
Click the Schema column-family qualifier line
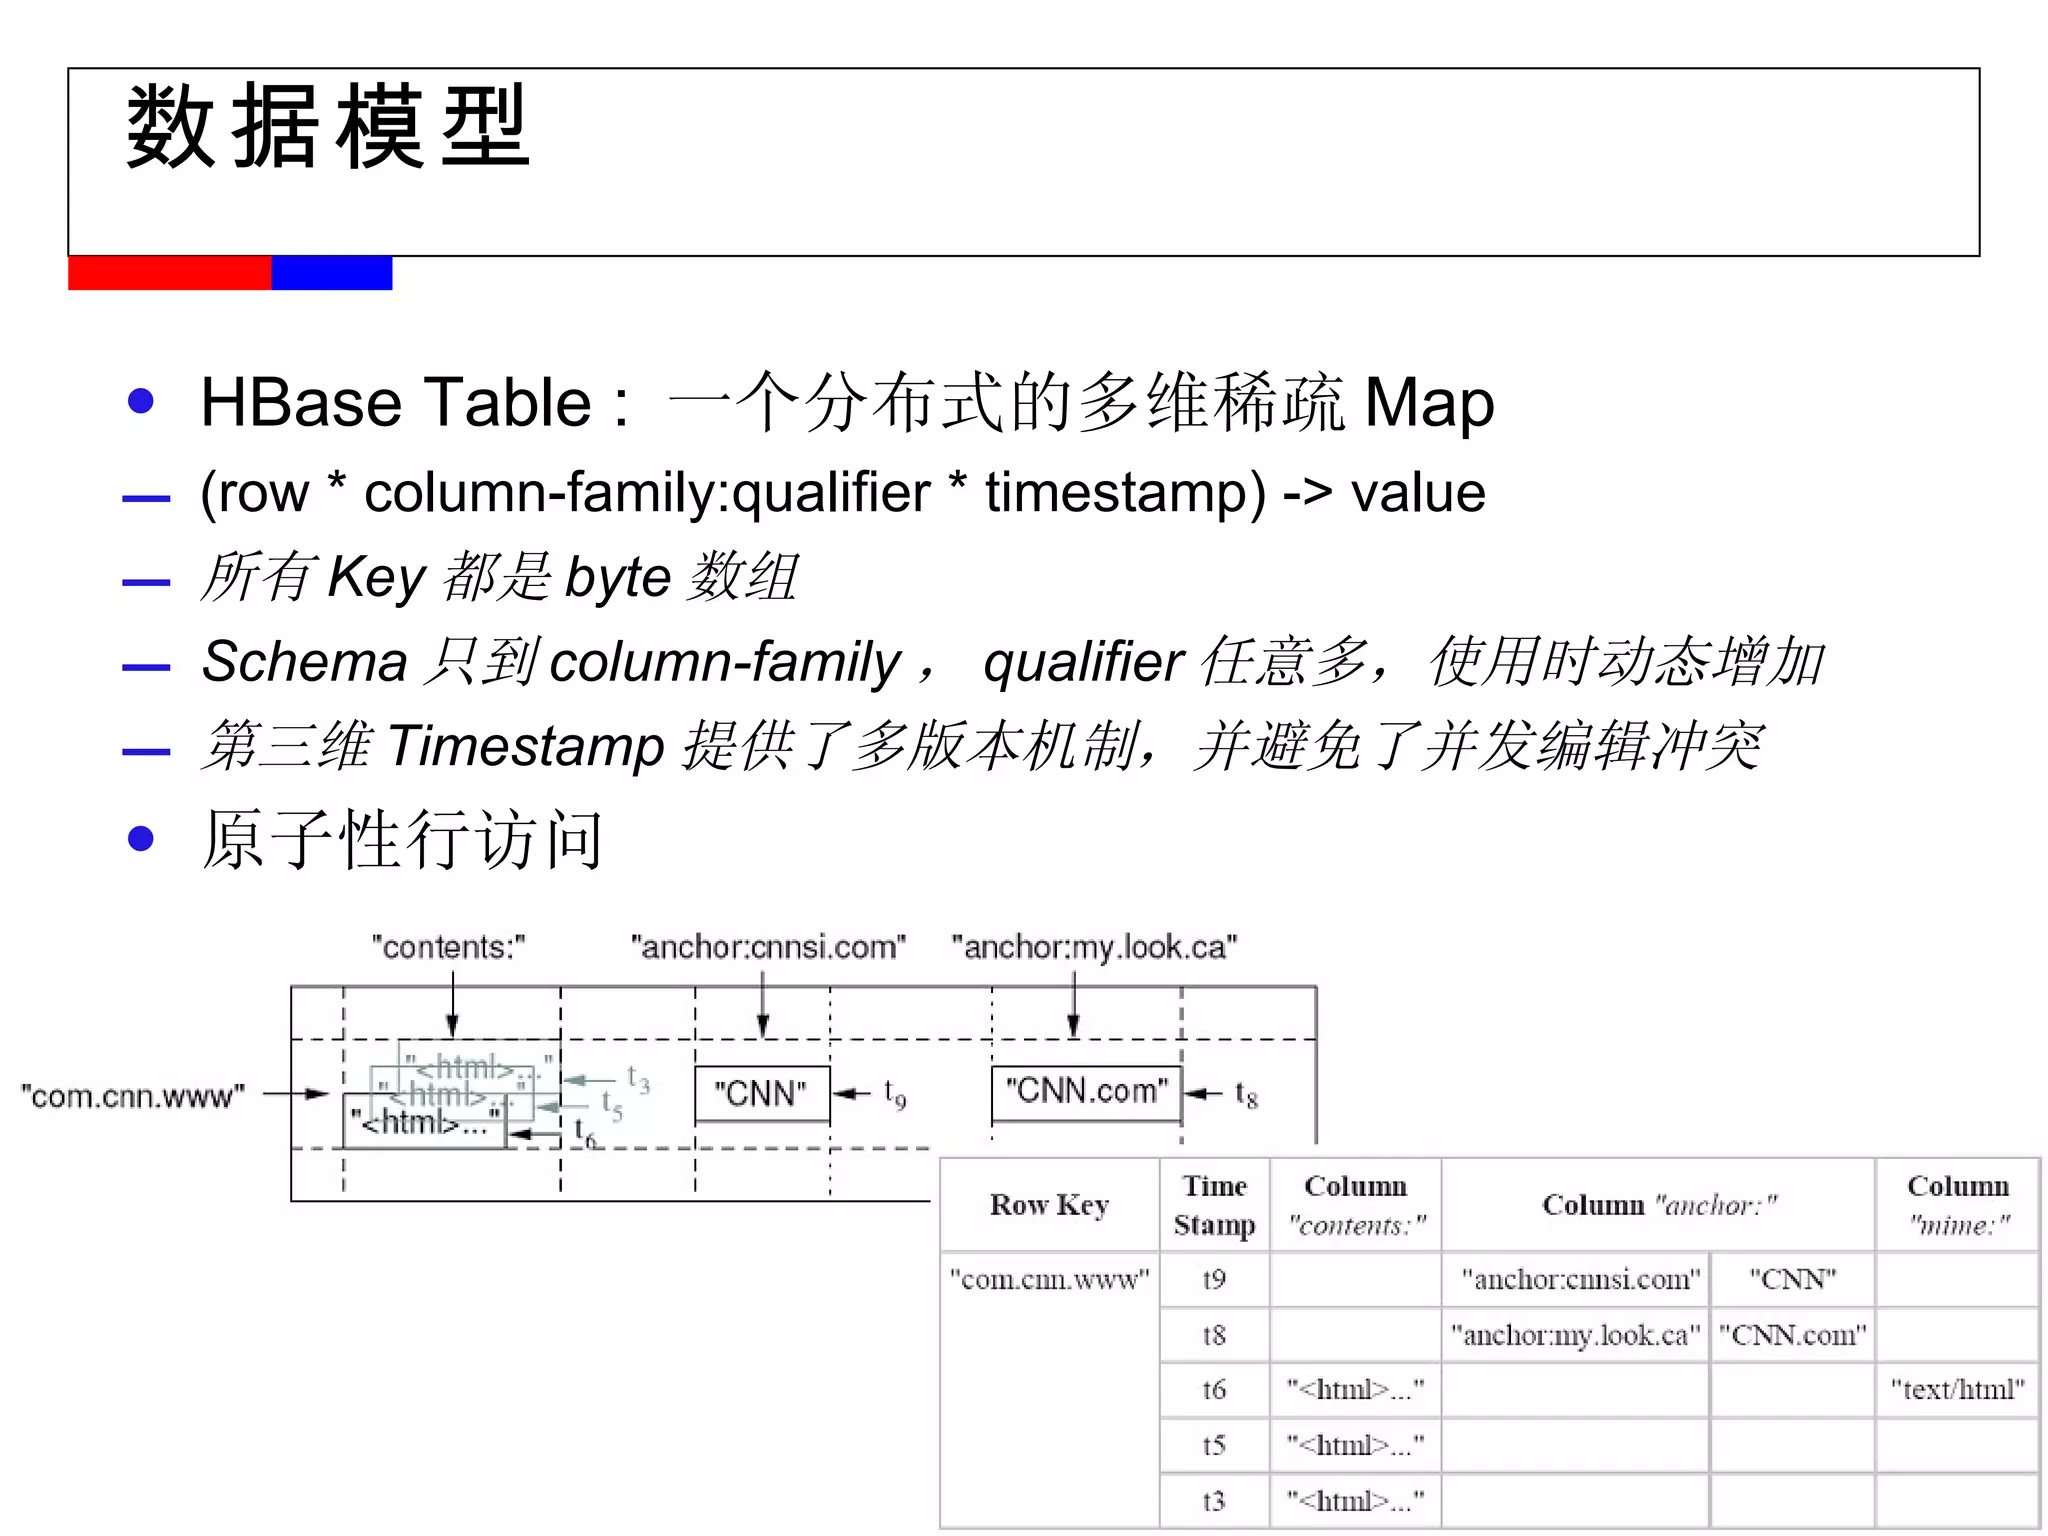pyautogui.click(x=1012, y=662)
